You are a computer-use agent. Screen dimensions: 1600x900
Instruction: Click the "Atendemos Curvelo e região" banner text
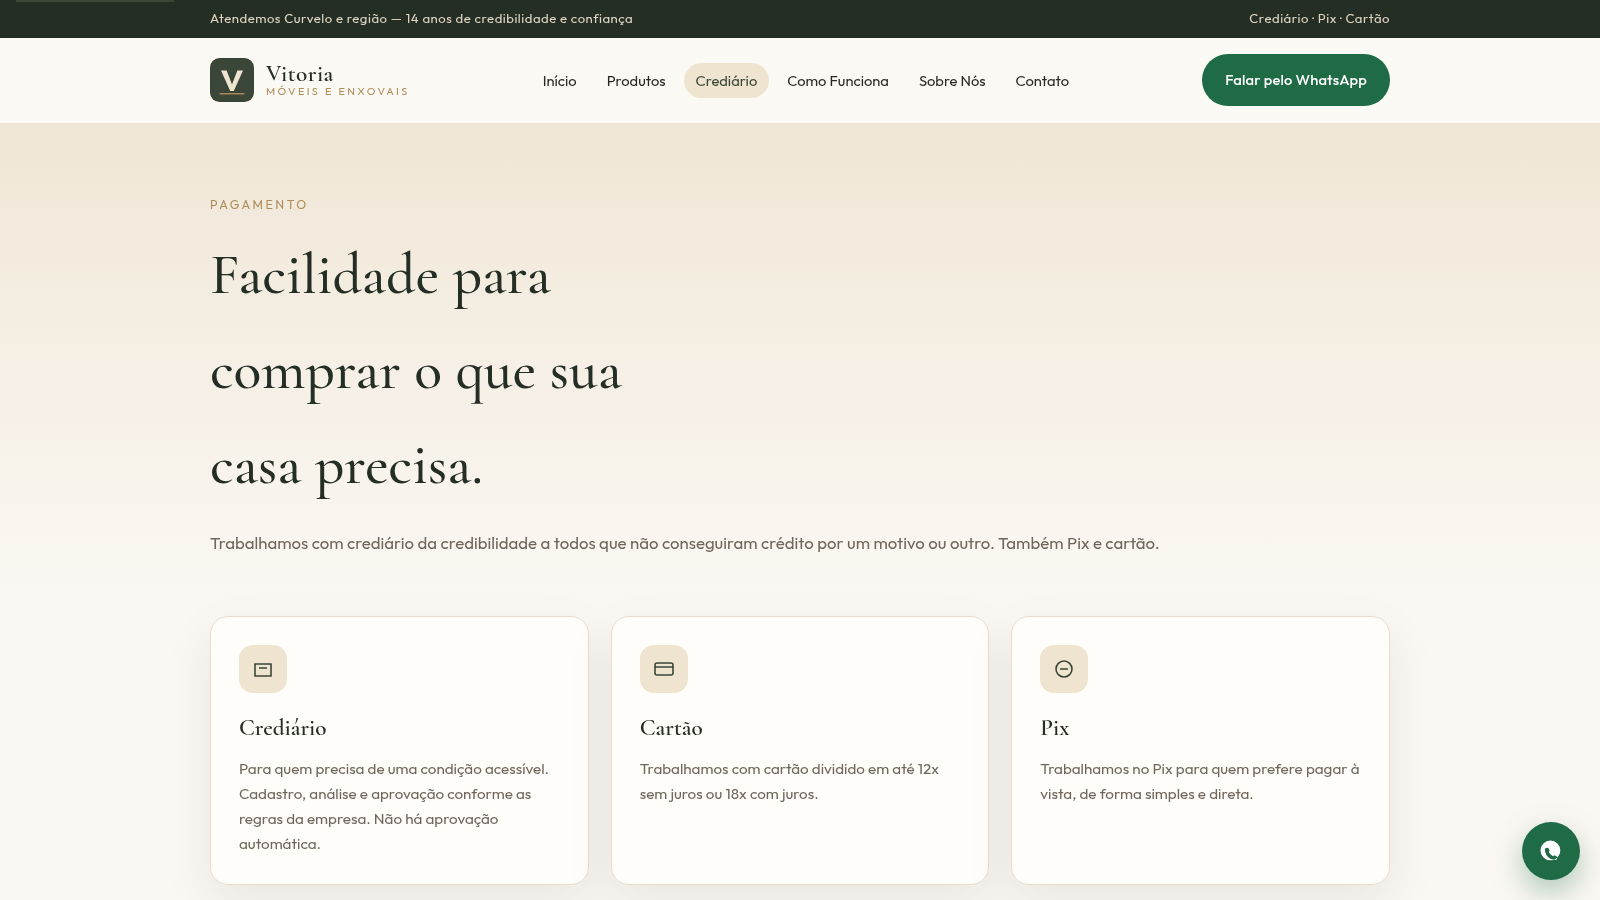tap(421, 18)
